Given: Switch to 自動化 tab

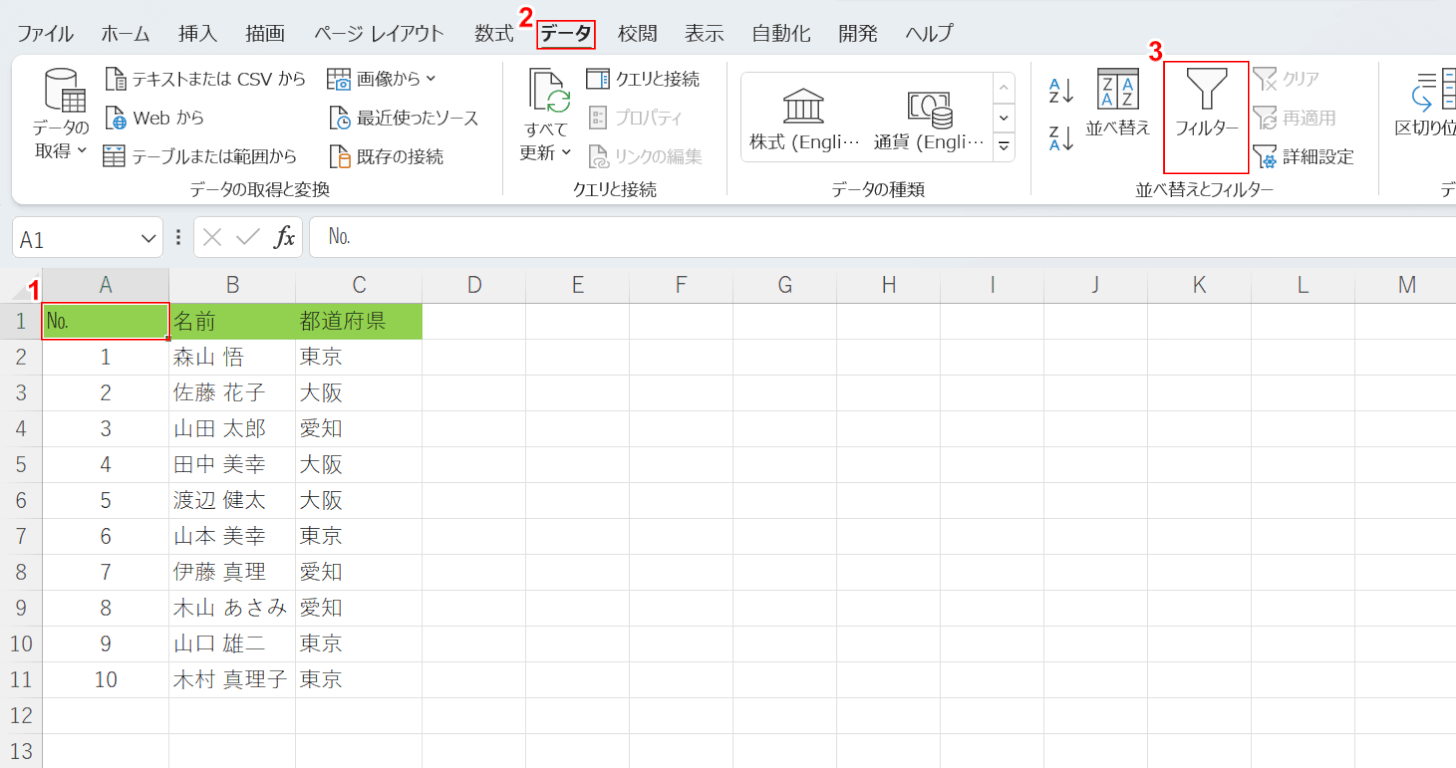Looking at the screenshot, I should coord(781,33).
